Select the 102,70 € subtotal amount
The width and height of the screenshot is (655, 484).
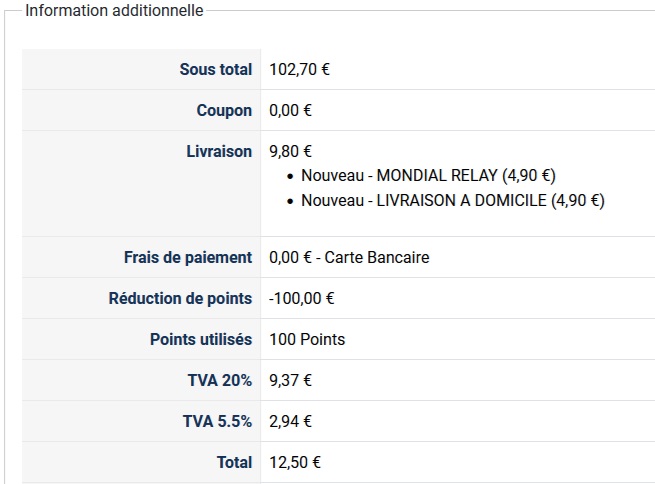(x=300, y=70)
